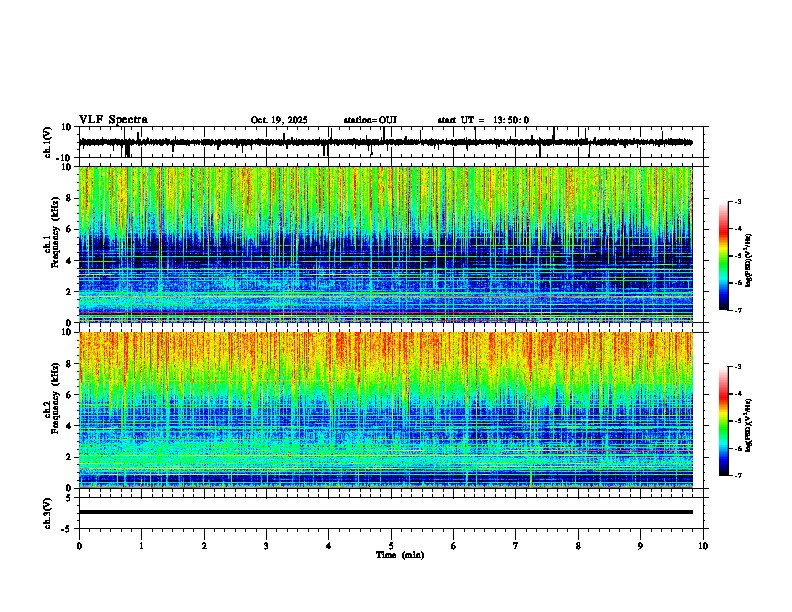Viewport: 792px width, 612px height.
Task: Click the ch.2 colorbar log(PSD) label
Action: [748, 425]
